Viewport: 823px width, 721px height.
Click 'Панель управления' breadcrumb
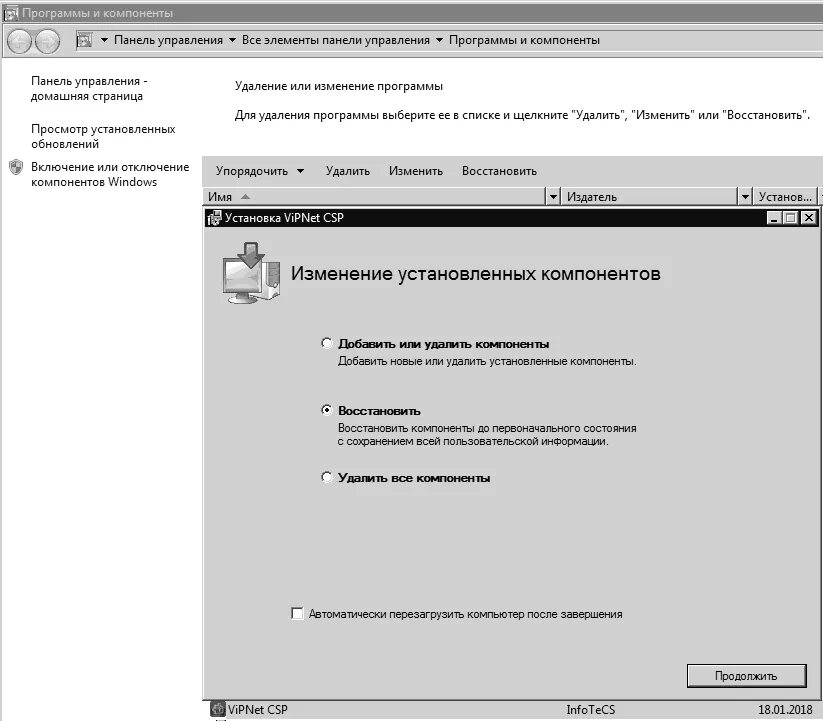click(x=168, y=40)
